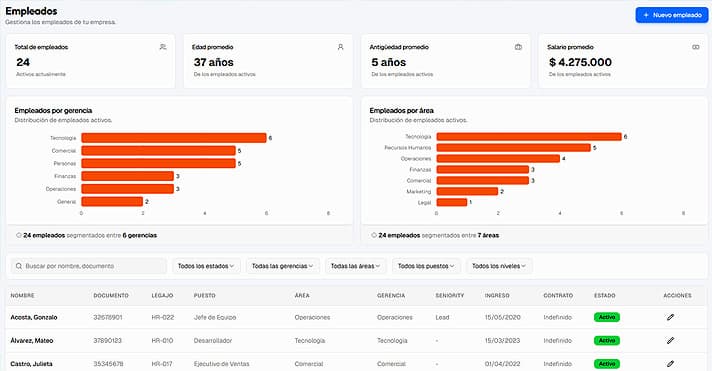The height and width of the screenshot is (371, 712).
Task: Click icon beside 24 empleados entre 6 gerencias
Action: [x=19, y=235]
